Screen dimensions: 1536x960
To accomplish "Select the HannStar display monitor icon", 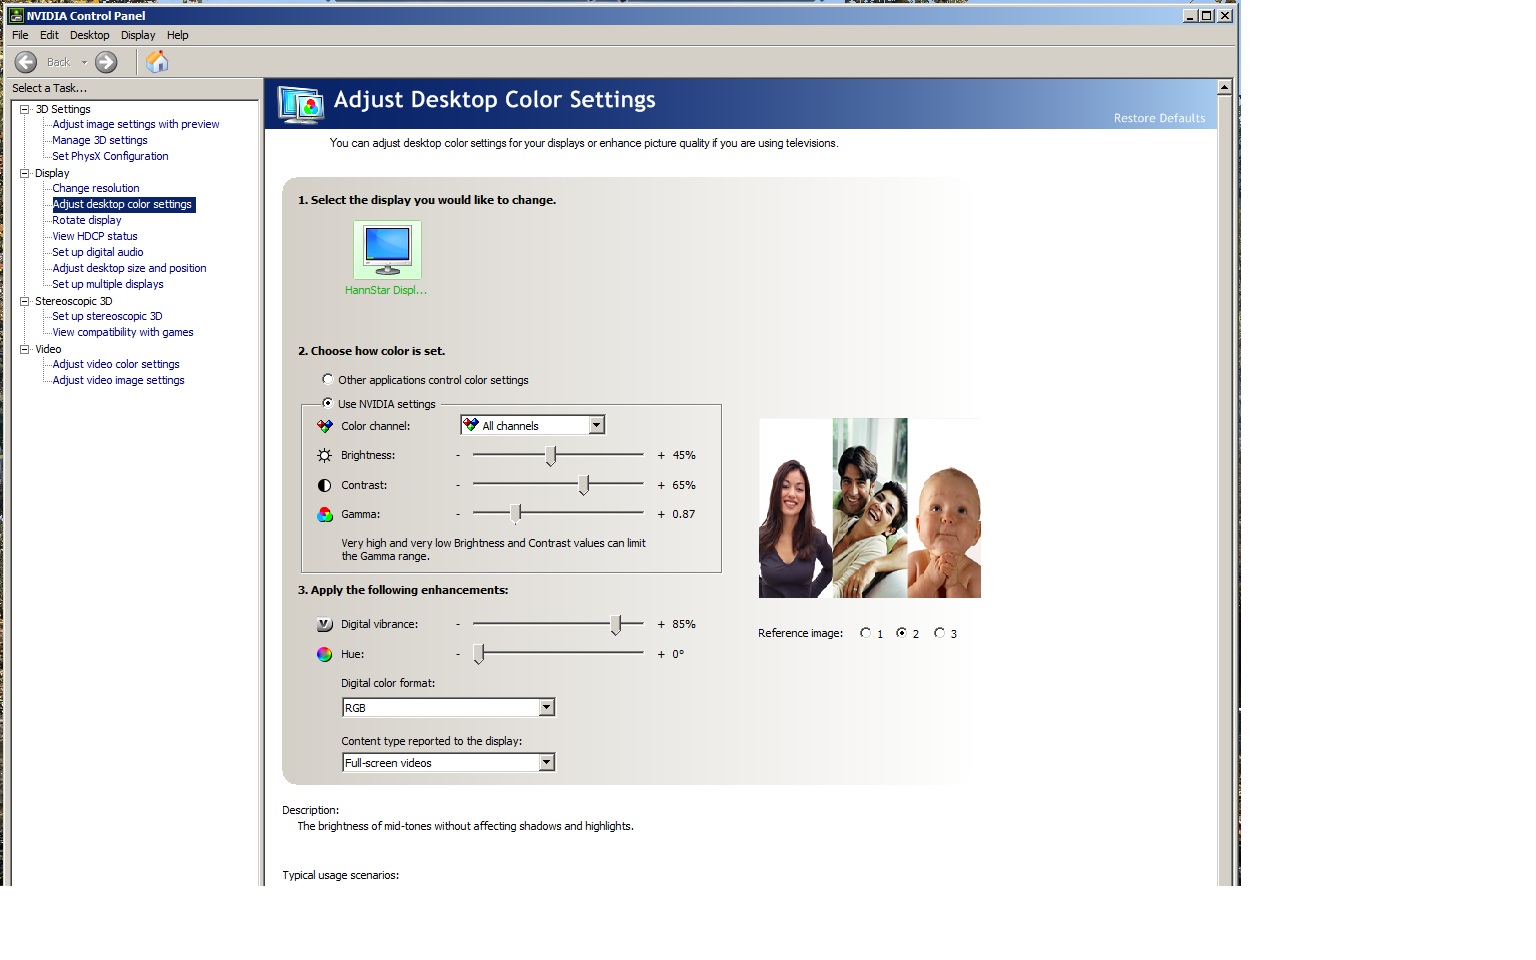I will (387, 250).
